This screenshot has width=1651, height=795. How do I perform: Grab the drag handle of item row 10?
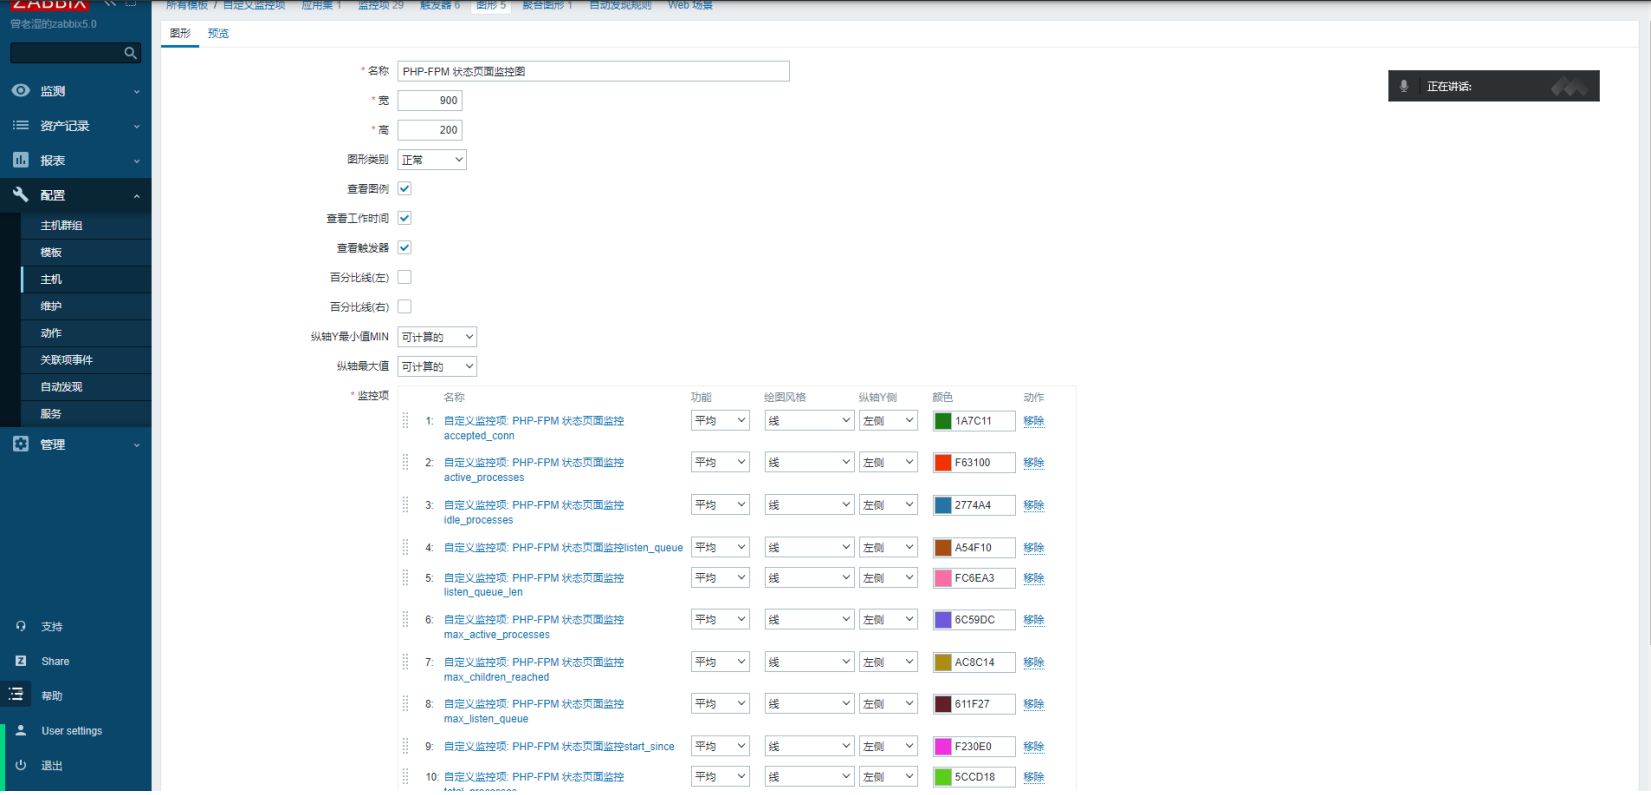pyautogui.click(x=405, y=777)
